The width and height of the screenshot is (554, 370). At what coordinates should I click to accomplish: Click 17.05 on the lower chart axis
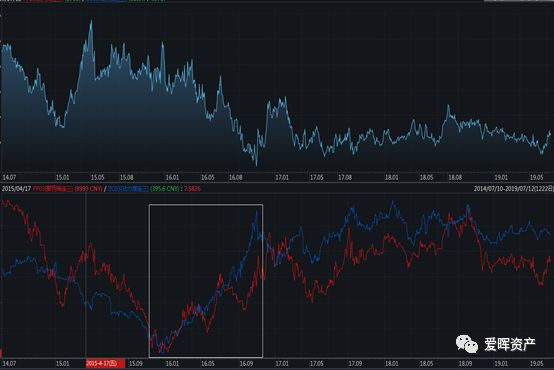point(317,363)
